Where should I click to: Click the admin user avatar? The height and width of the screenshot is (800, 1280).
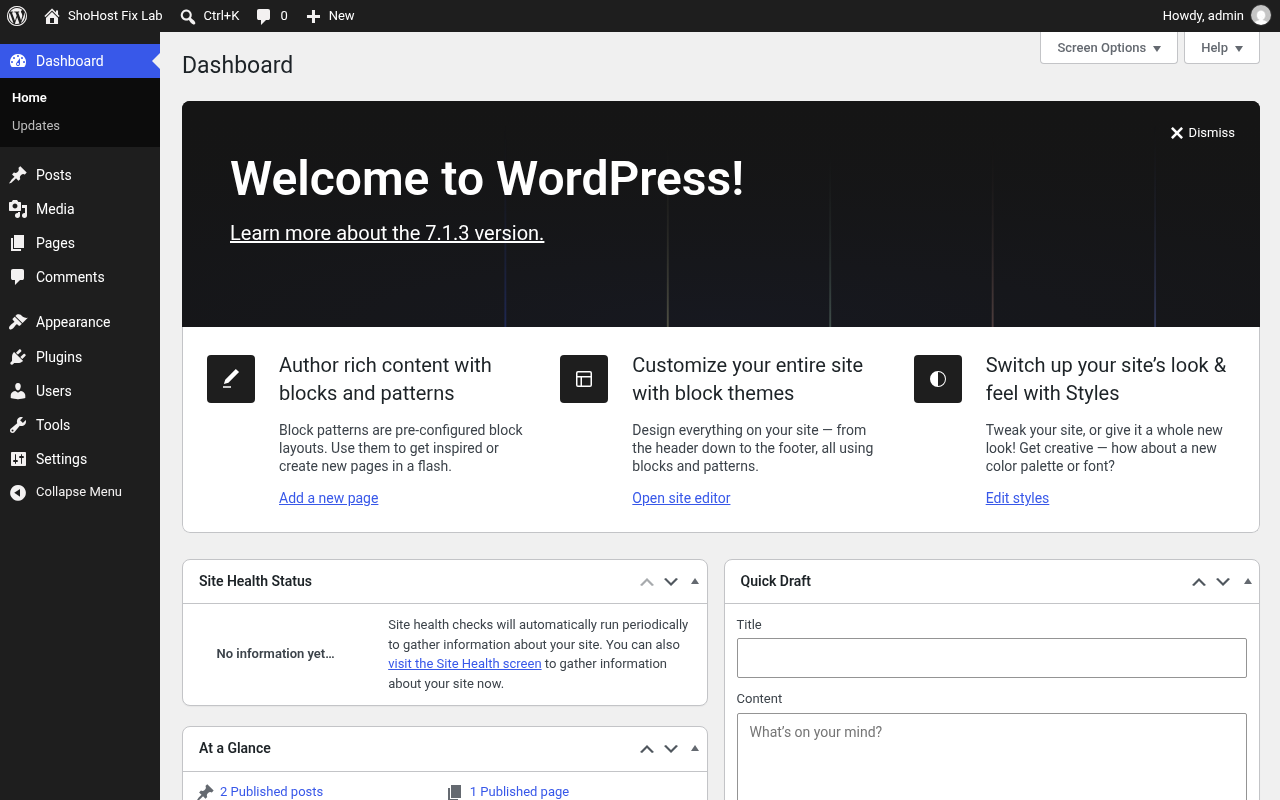click(x=1261, y=16)
